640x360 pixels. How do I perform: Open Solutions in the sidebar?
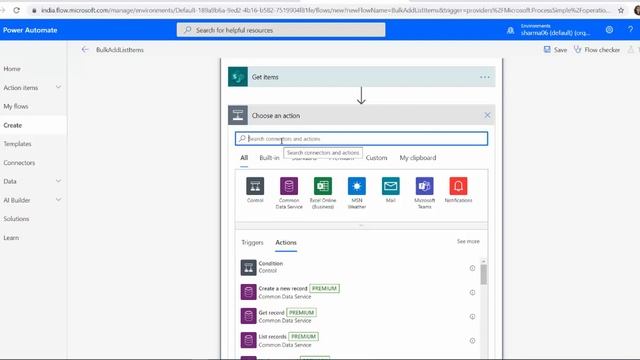16,219
